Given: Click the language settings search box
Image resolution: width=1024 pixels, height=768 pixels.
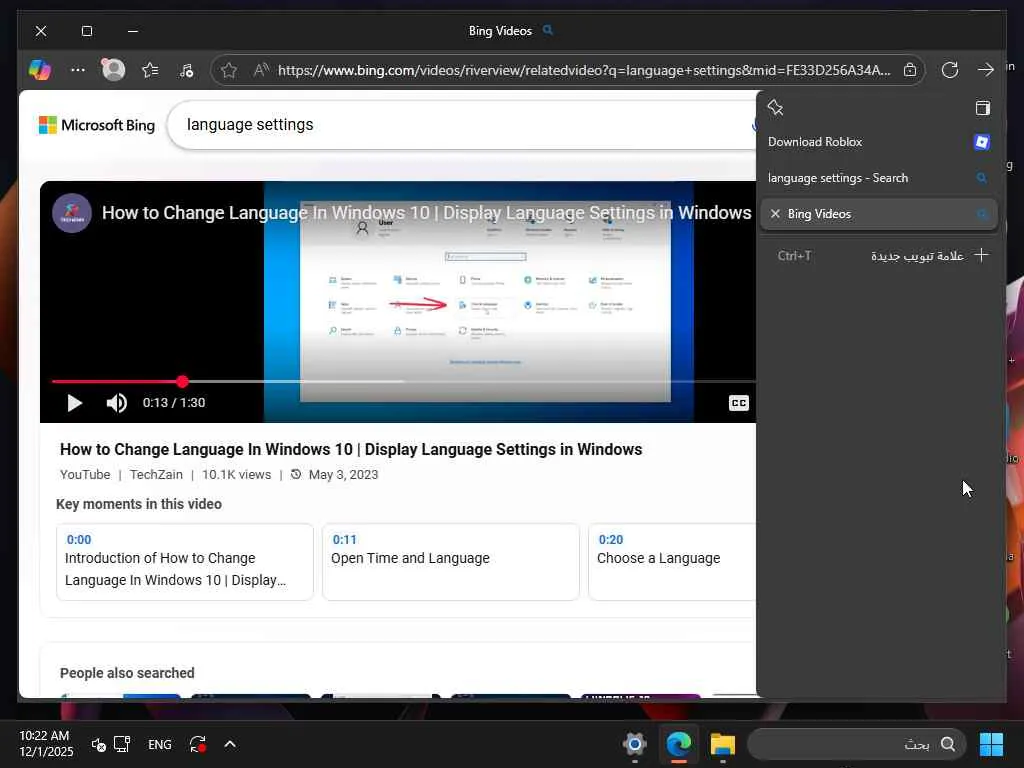Looking at the screenshot, I should pos(460,125).
